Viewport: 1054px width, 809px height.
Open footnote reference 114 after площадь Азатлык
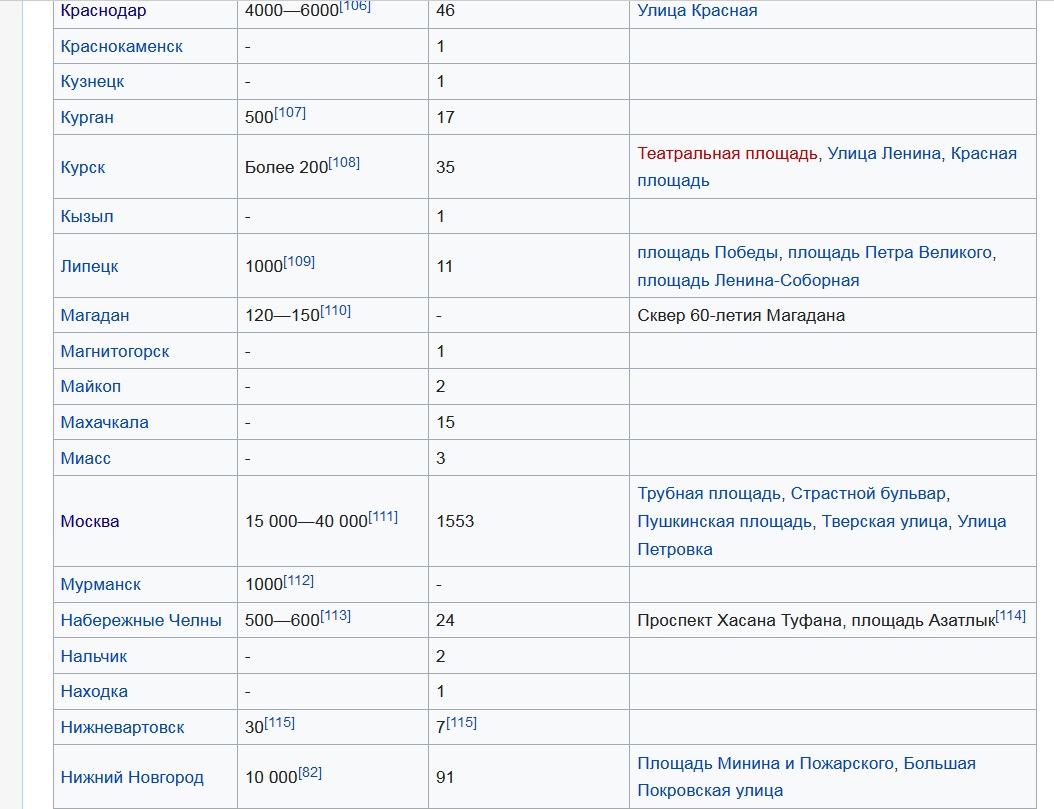coord(1010,615)
